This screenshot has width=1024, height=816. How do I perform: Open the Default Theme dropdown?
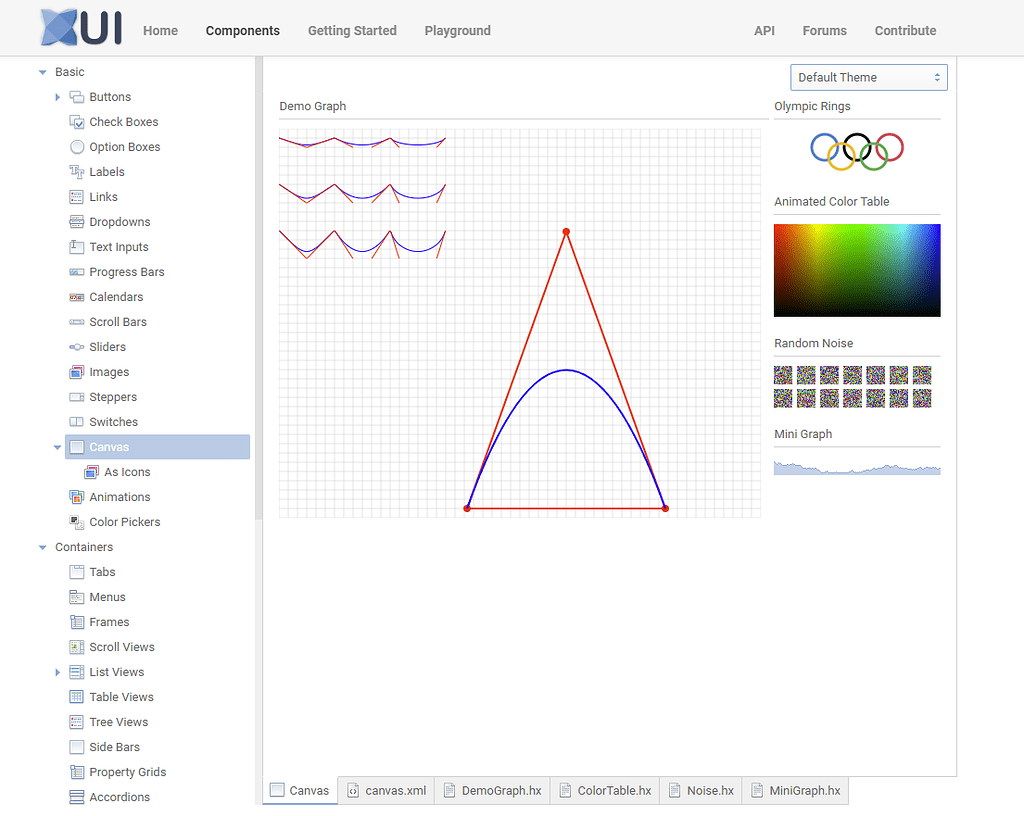(x=868, y=78)
